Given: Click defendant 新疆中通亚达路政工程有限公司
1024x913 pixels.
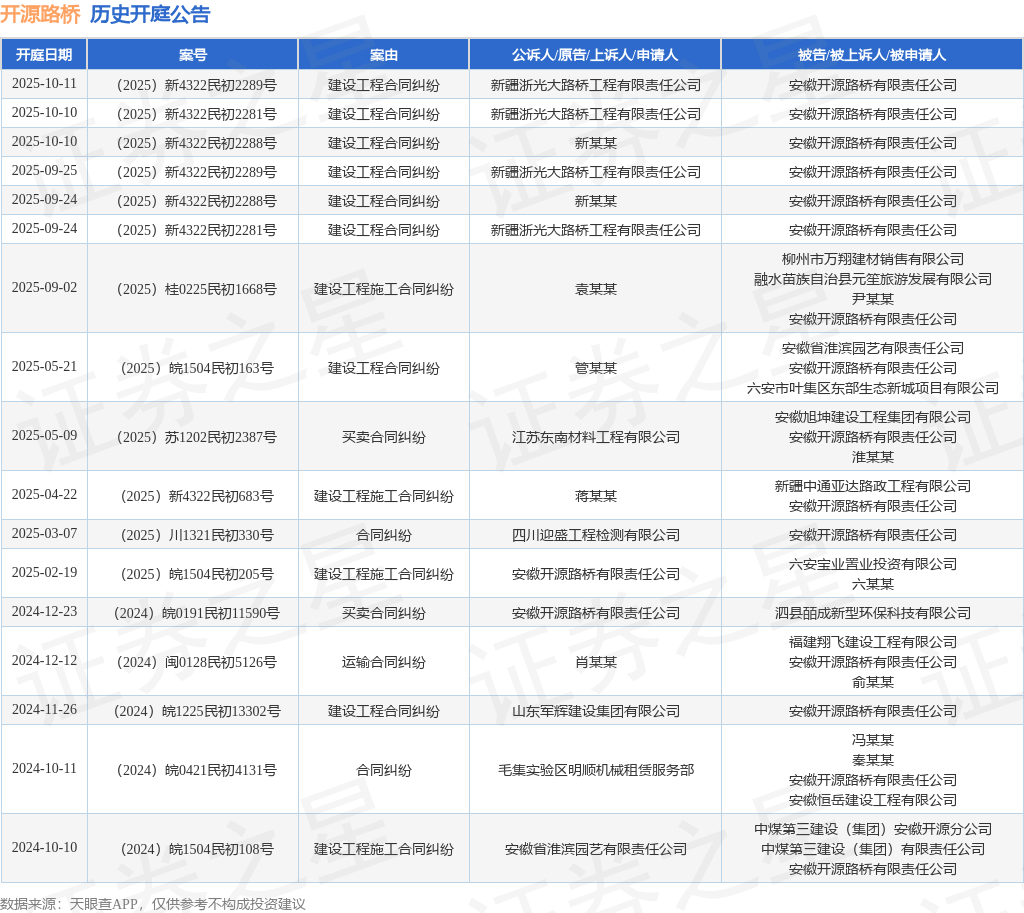Looking at the screenshot, I should click(872, 486).
